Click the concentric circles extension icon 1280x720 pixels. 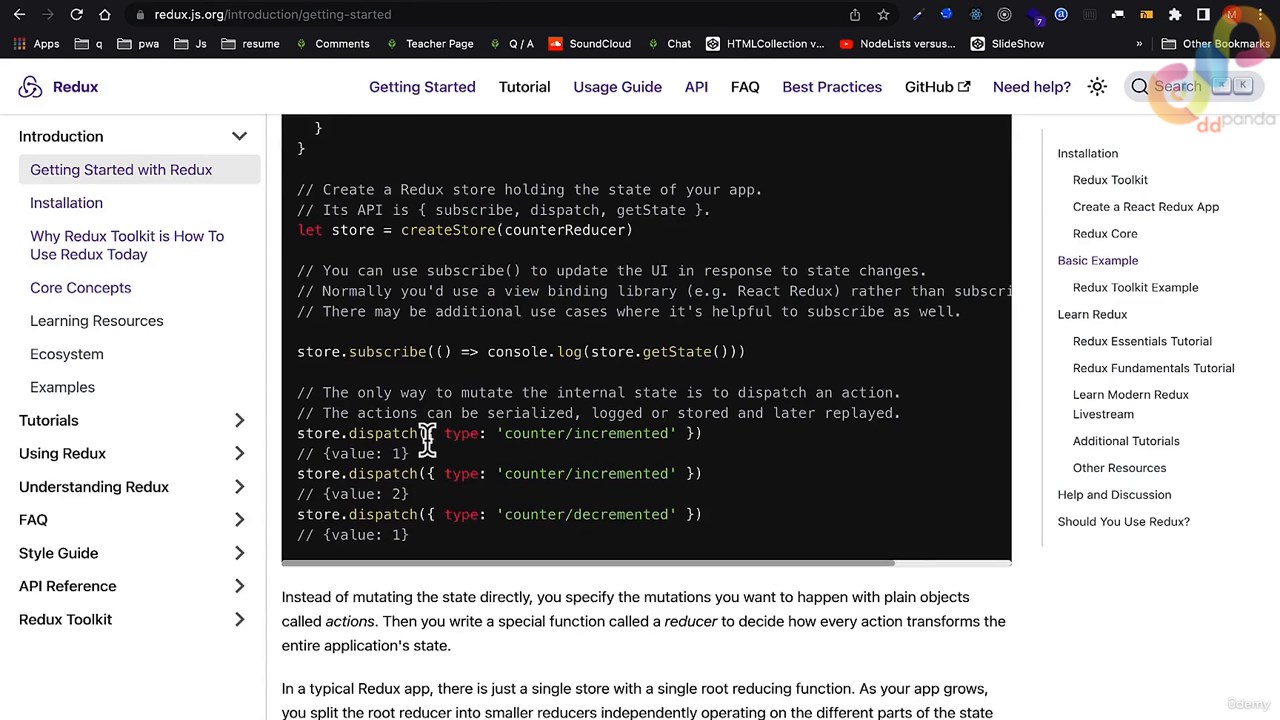(1004, 15)
